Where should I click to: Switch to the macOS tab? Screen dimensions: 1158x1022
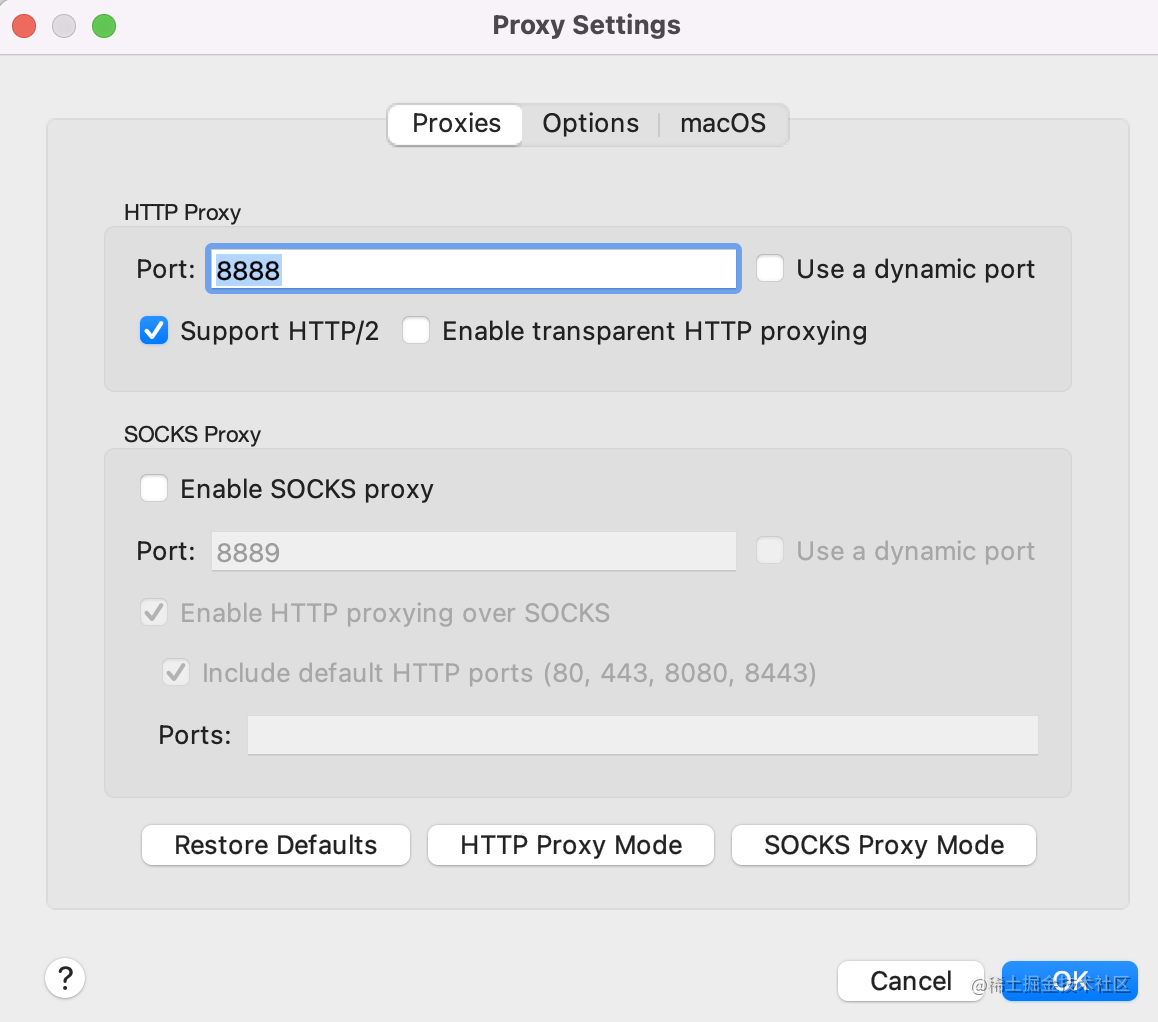(x=723, y=124)
